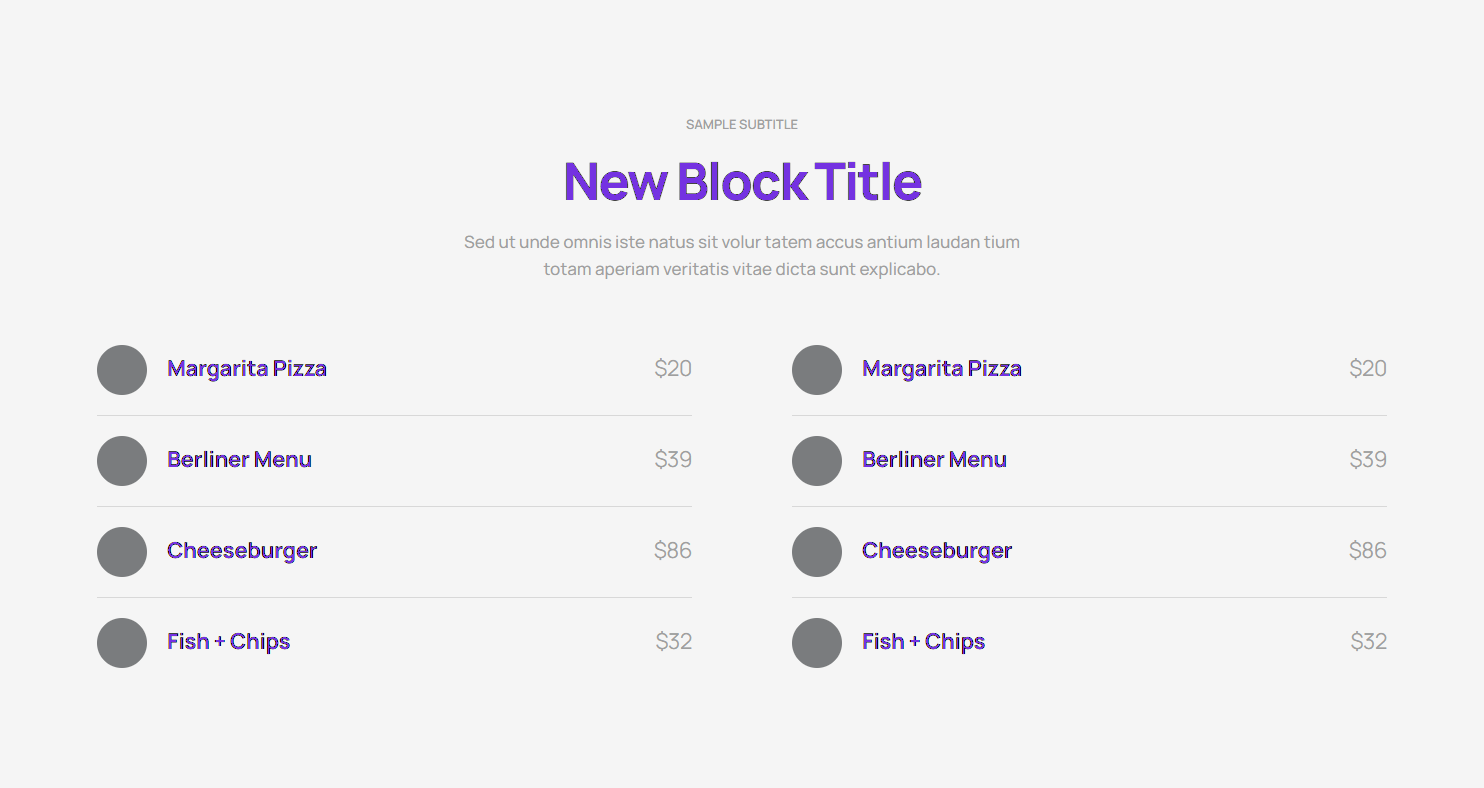Click the $32 price beside right Fish + Chips

(x=1367, y=641)
